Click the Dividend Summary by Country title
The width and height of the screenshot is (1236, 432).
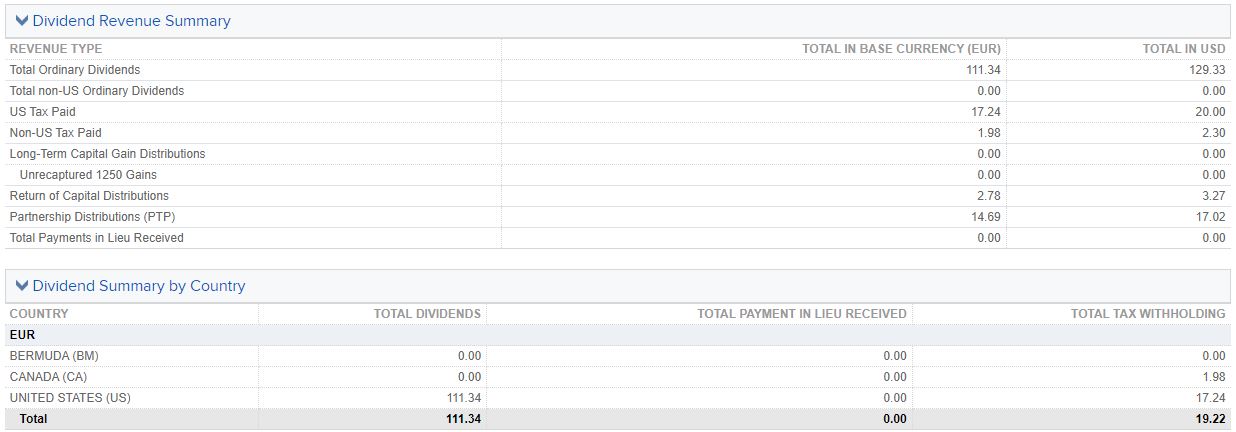click(x=138, y=286)
